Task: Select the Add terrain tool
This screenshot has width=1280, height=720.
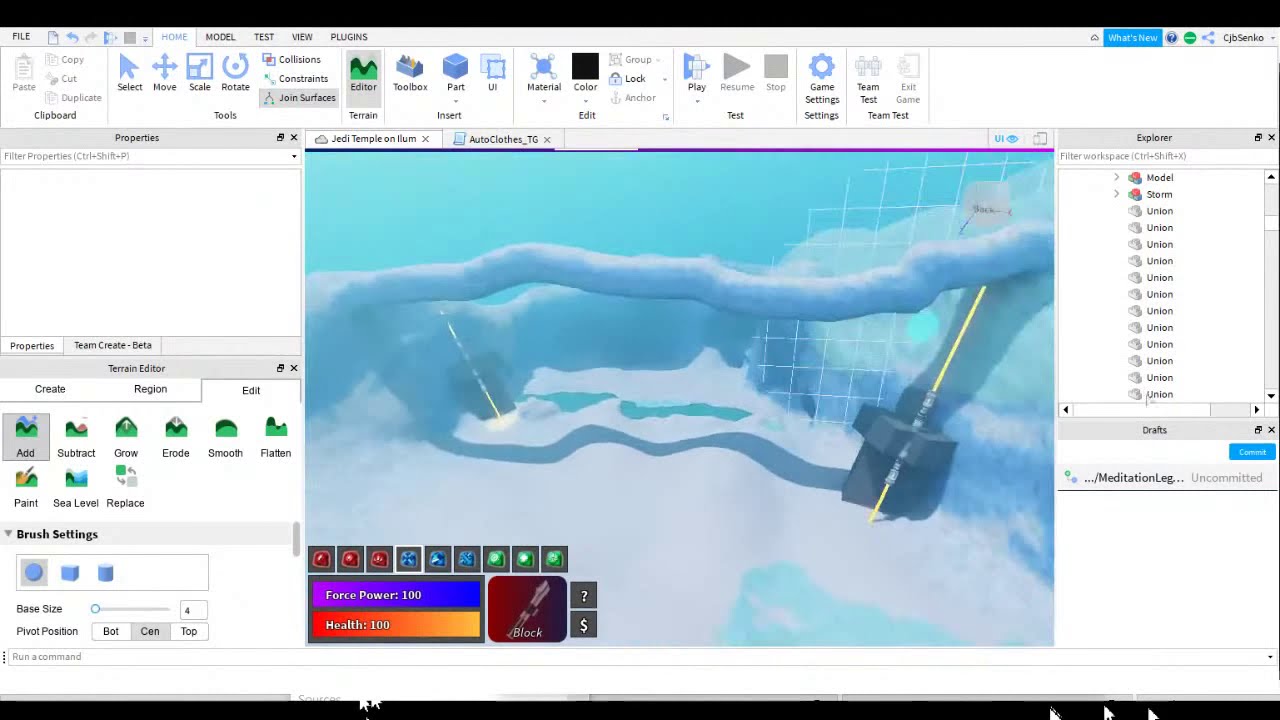Action: [26, 437]
